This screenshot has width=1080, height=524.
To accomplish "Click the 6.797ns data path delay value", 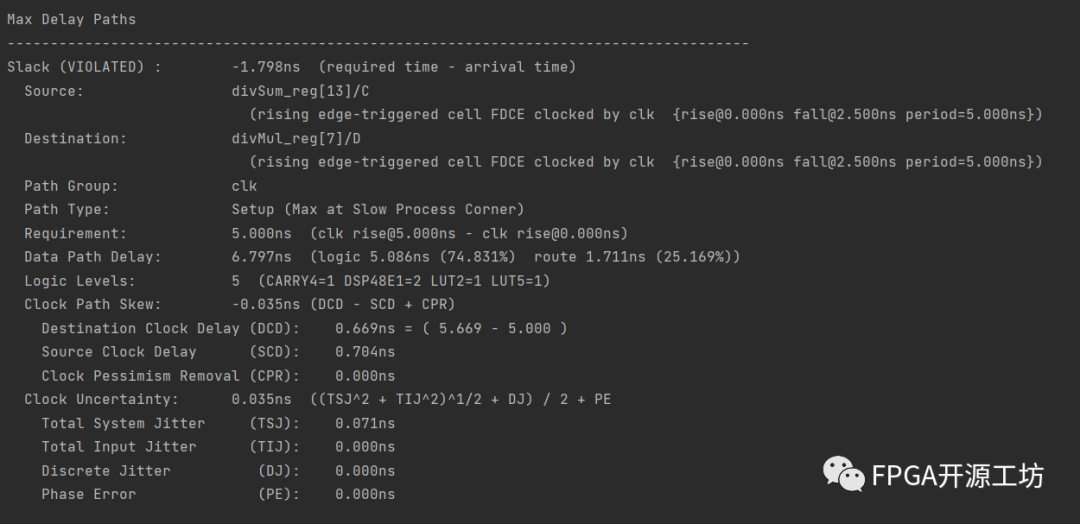I will tap(262, 257).
